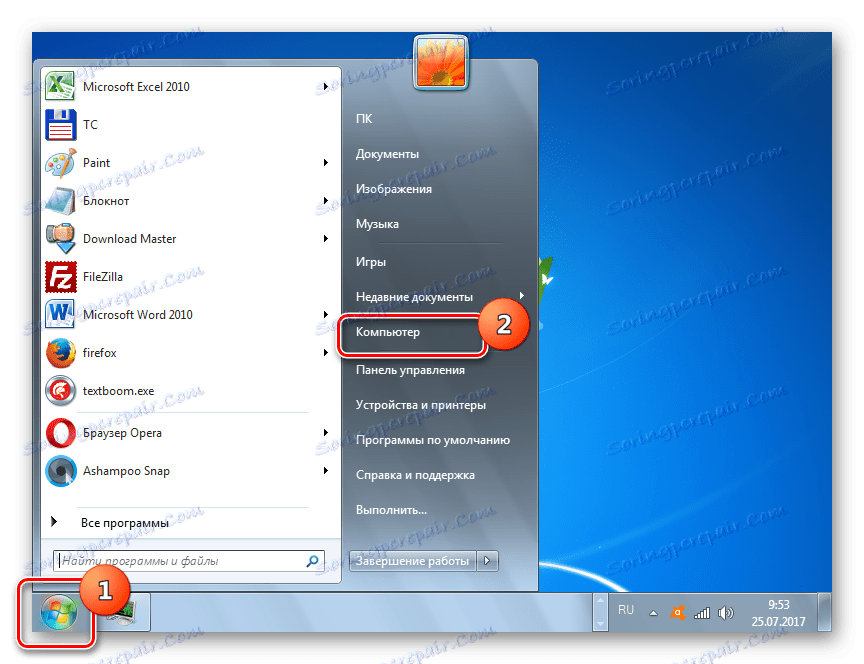The height and width of the screenshot is (664, 864).
Task: Expand firefox jump list arrow
Action: coord(326,353)
